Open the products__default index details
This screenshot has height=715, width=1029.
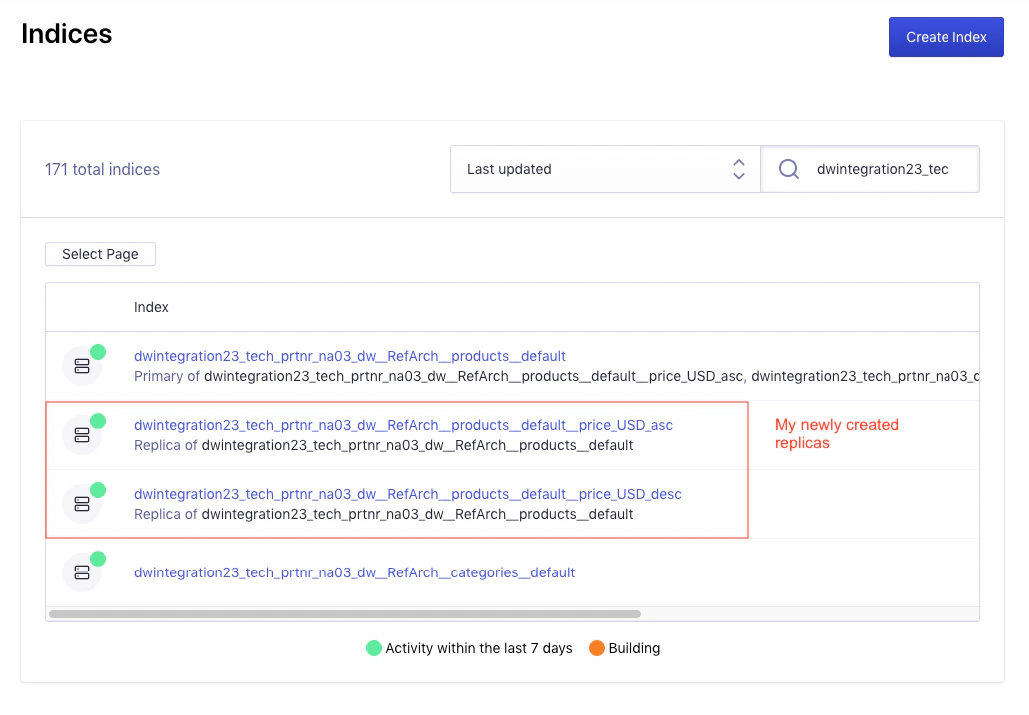350,356
